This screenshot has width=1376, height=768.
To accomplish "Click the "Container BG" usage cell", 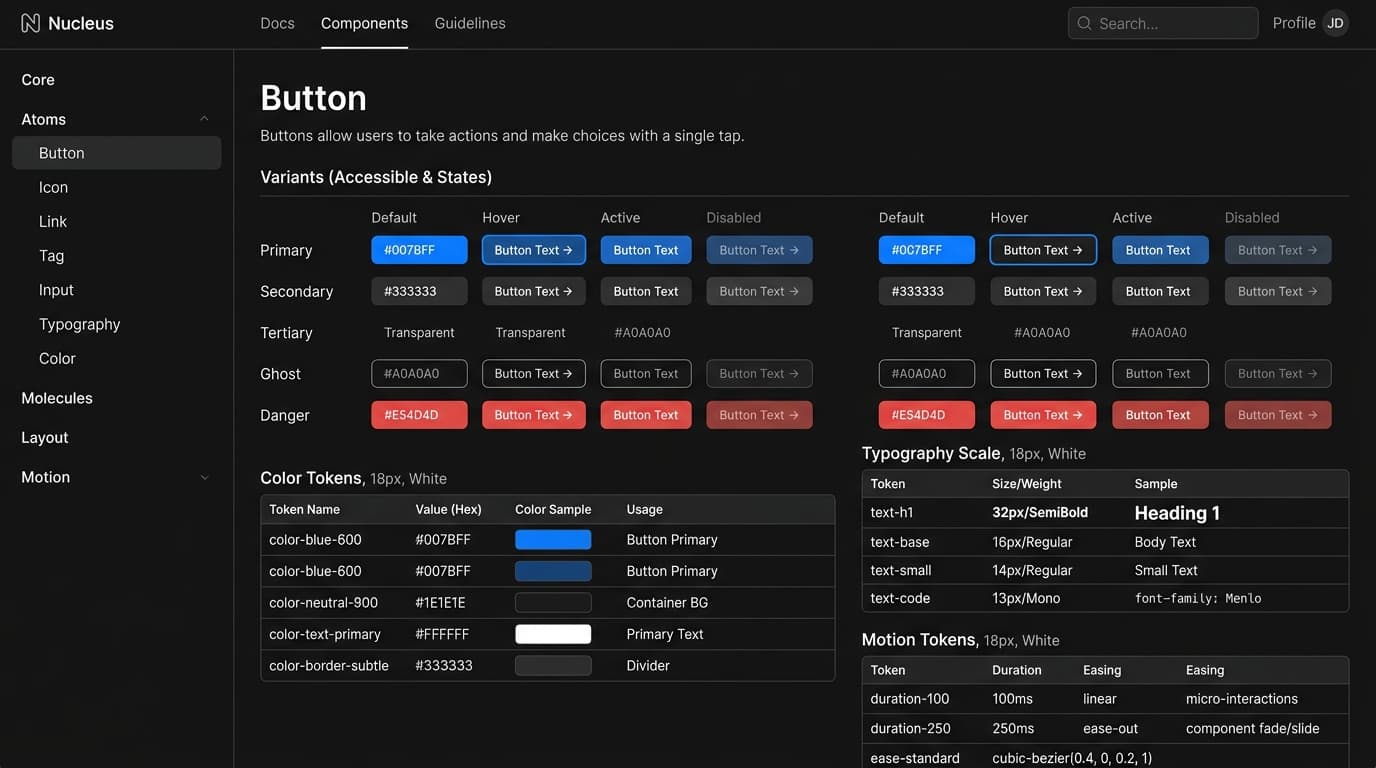I will pos(667,603).
